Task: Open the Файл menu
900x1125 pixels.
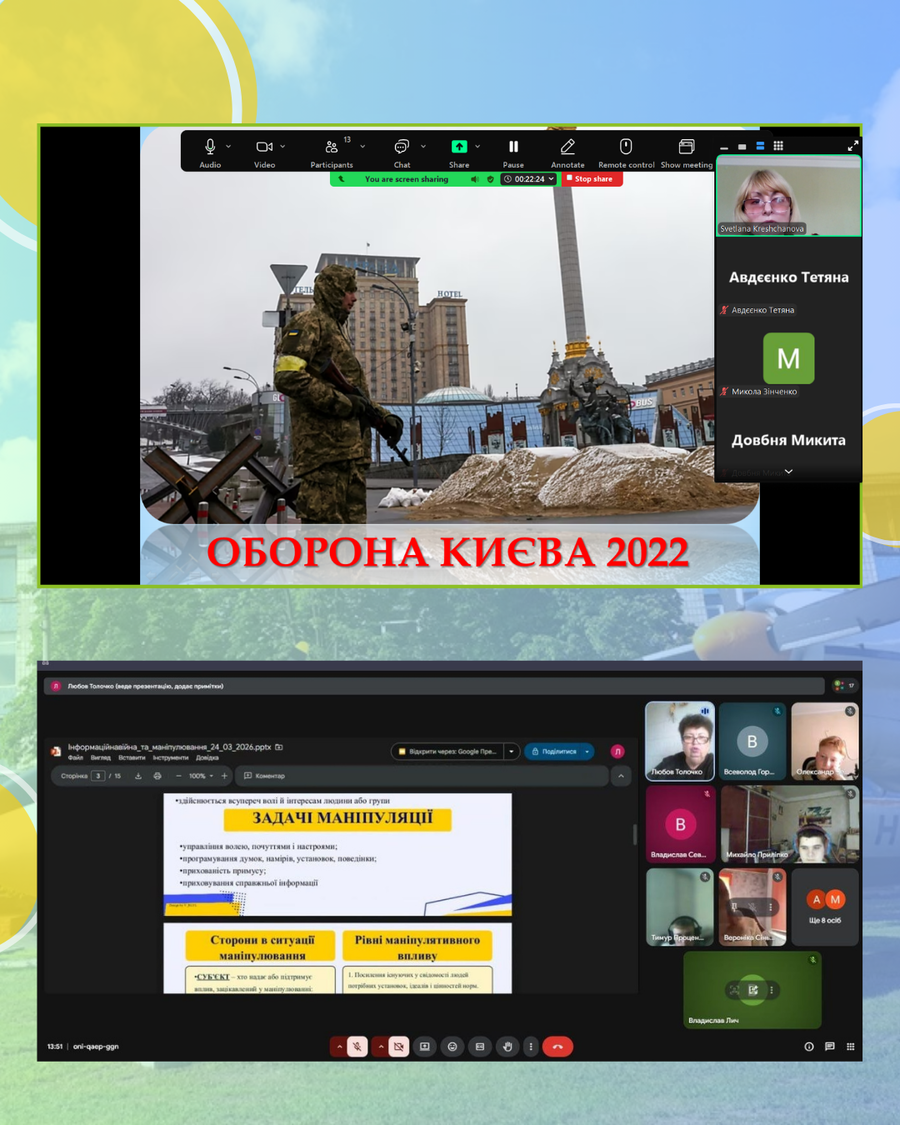Action: (x=75, y=758)
